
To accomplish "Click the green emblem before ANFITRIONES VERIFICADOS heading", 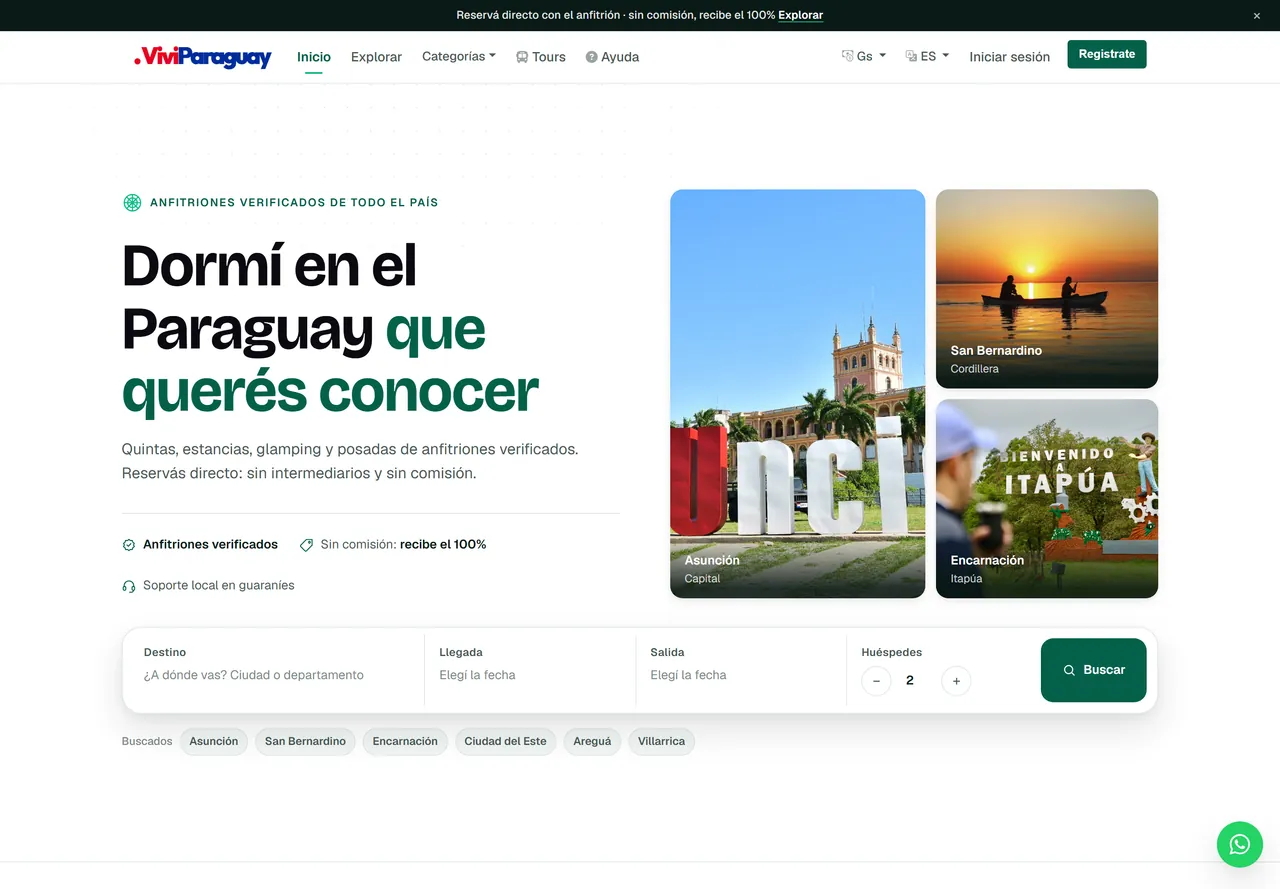I will click(132, 203).
